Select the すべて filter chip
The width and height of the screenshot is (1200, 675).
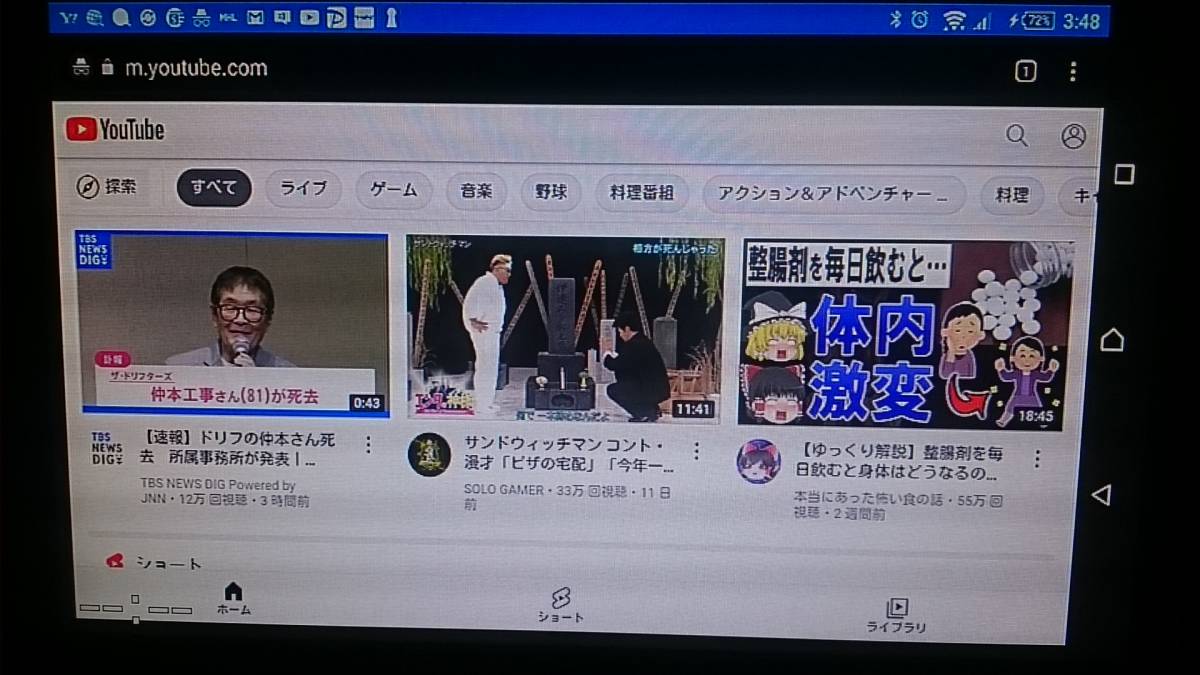tap(214, 188)
